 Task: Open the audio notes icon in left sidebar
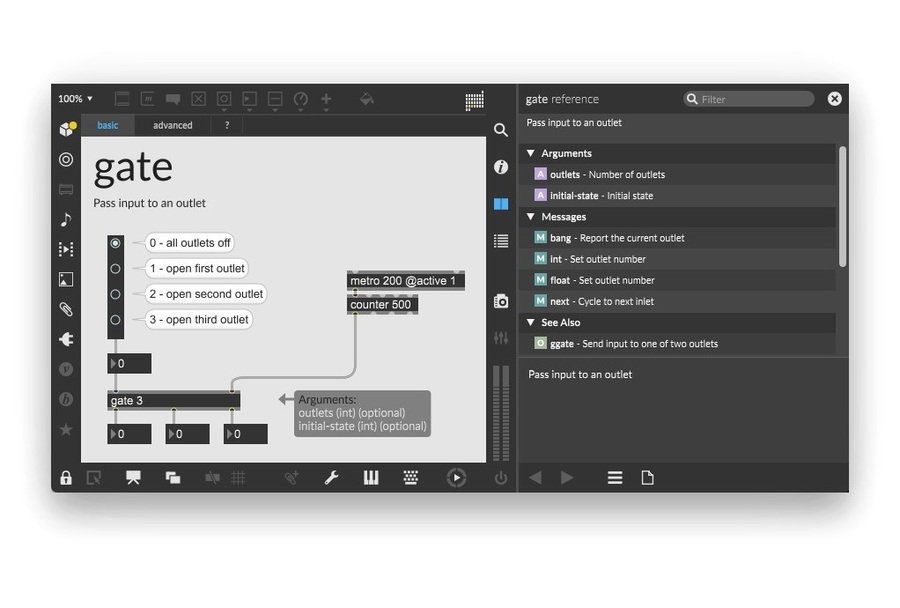pos(66,219)
